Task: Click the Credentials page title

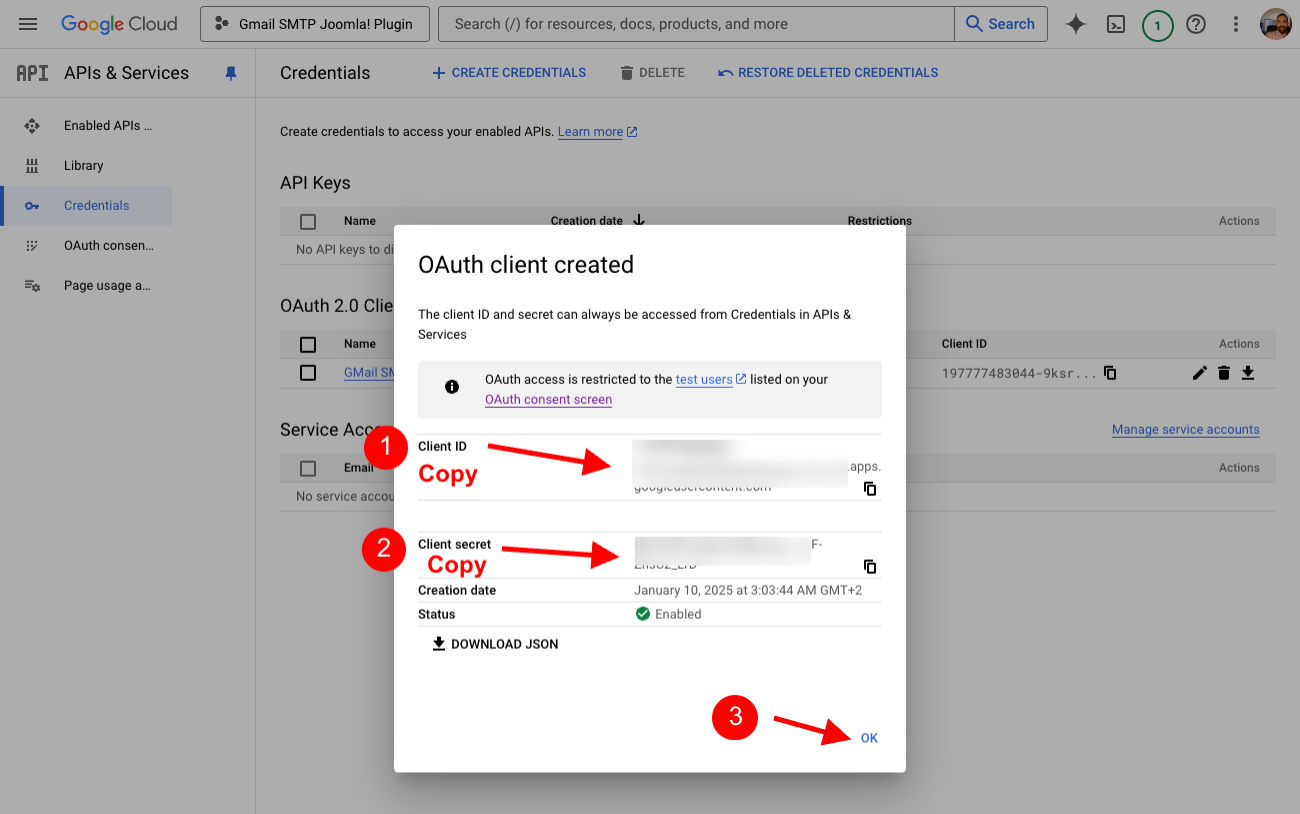Action: tap(325, 73)
